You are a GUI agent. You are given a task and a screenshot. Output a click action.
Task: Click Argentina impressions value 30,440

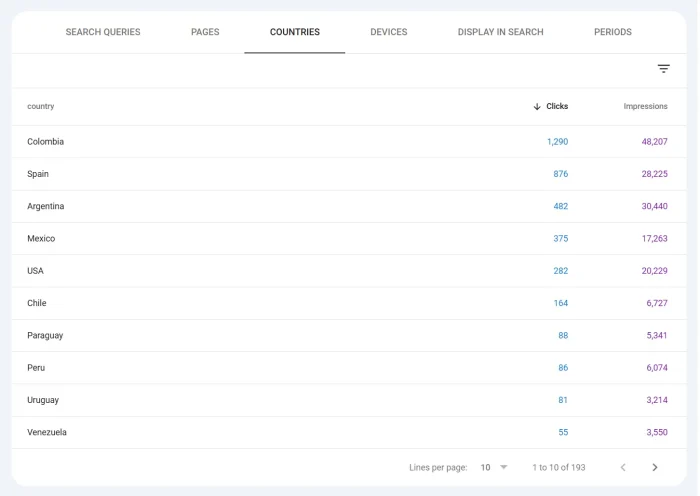coord(654,206)
